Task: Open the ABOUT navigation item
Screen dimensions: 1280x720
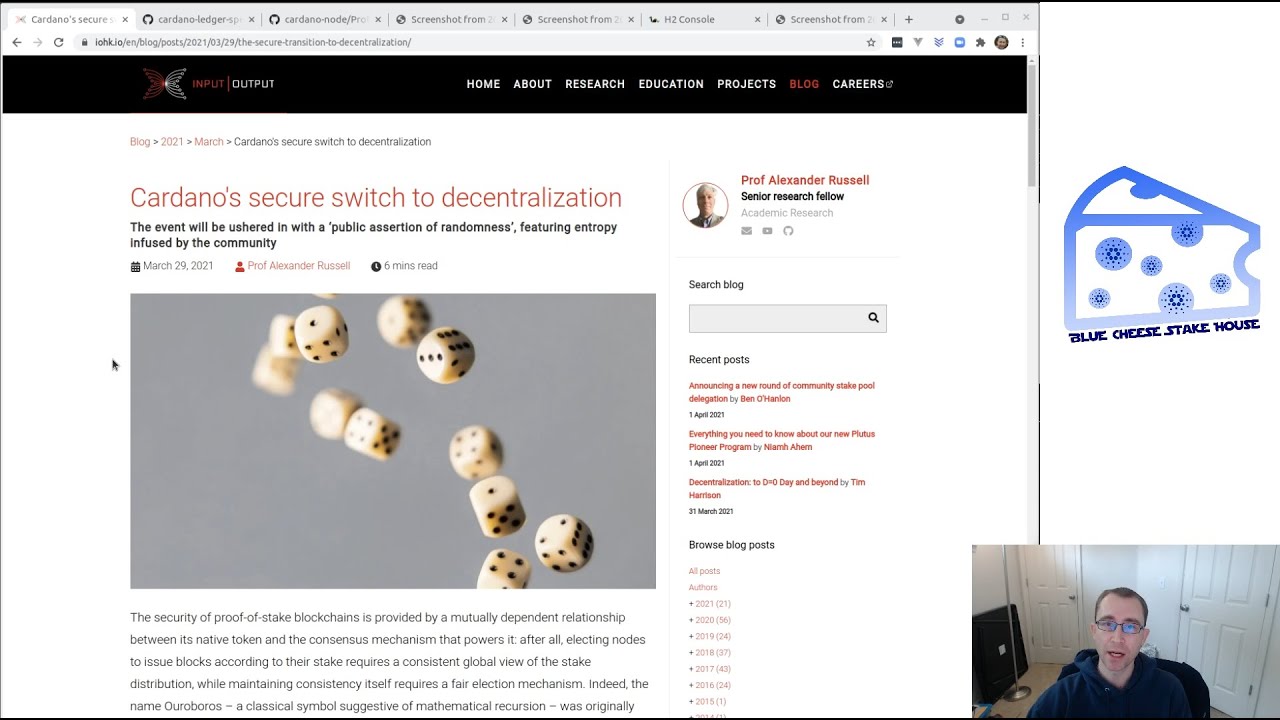Action: (x=532, y=84)
